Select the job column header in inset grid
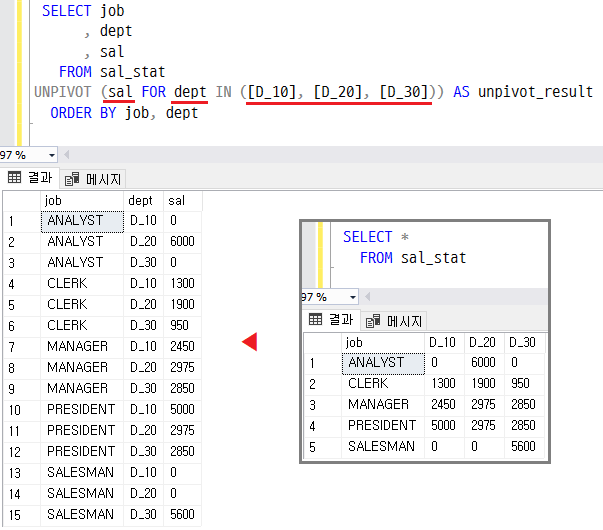The height and width of the screenshot is (530, 603). [383, 343]
